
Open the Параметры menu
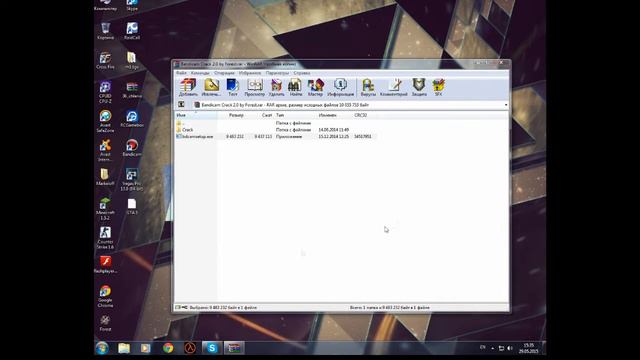click(x=277, y=73)
